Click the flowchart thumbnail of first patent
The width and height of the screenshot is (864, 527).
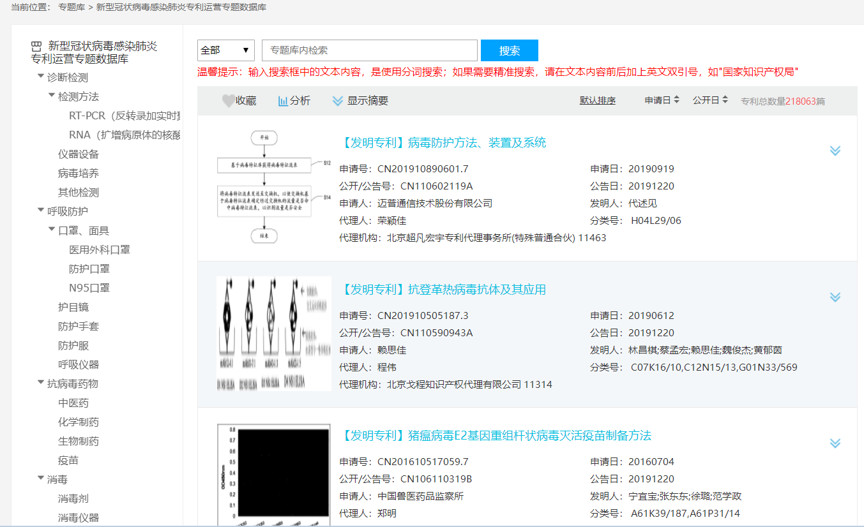pyautogui.click(x=274, y=187)
